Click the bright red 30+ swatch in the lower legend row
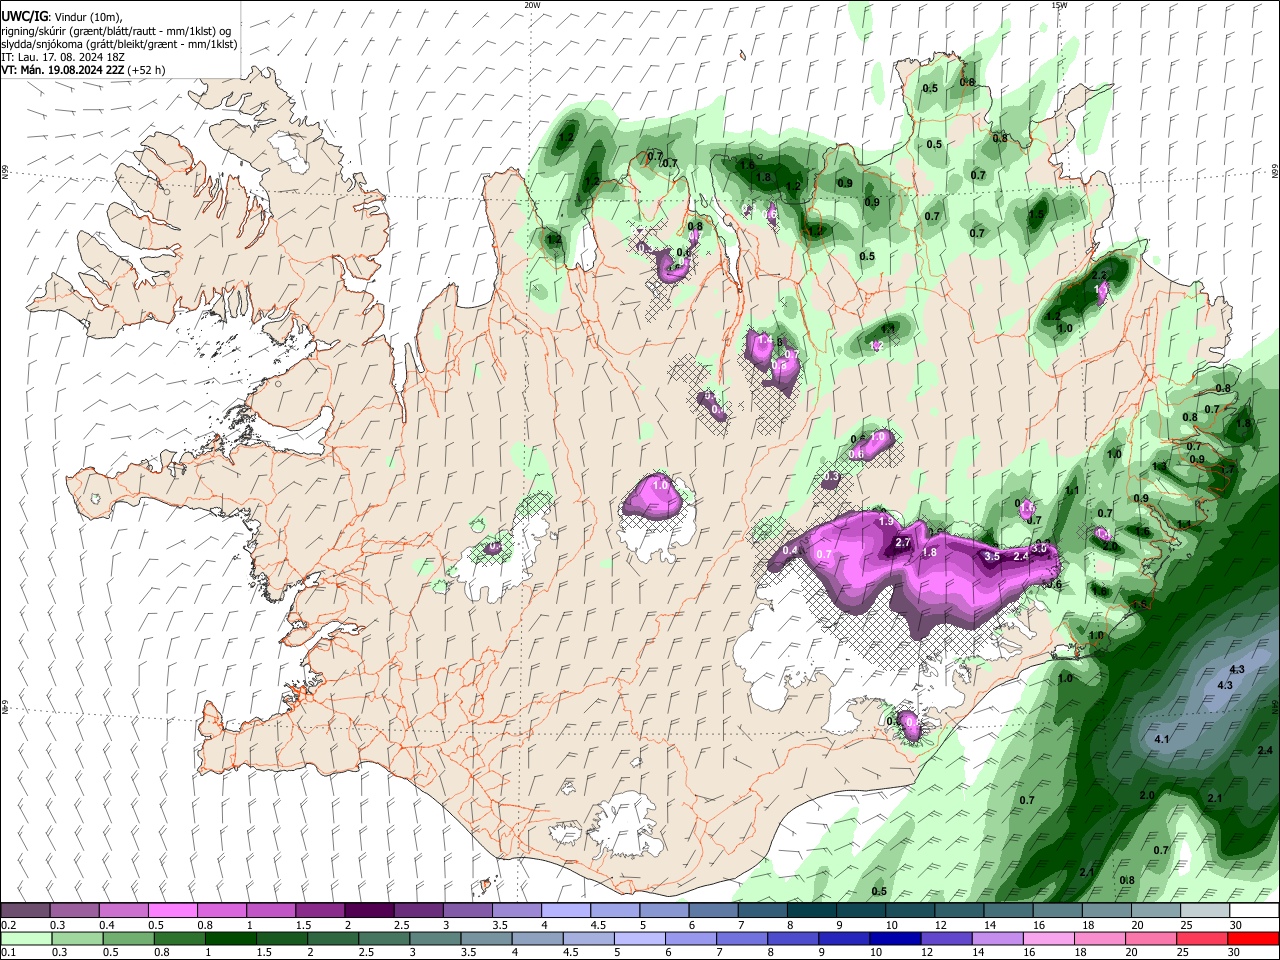The width and height of the screenshot is (1280, 960). point(1254,938)
